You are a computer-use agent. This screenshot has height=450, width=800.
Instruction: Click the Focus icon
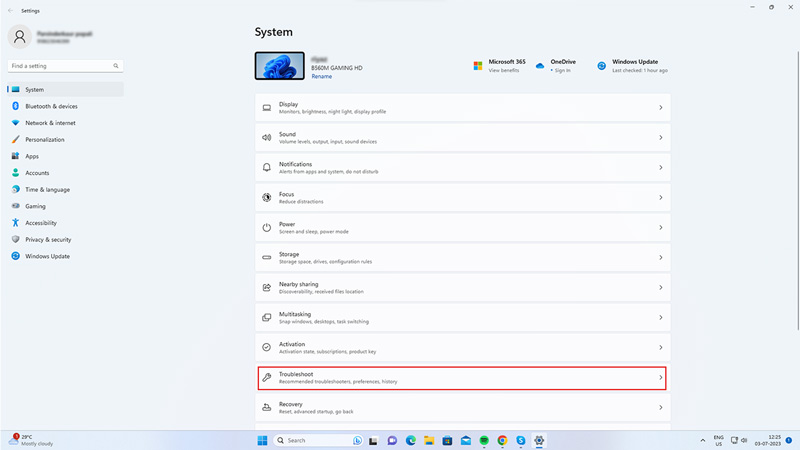tap(267, 197)
